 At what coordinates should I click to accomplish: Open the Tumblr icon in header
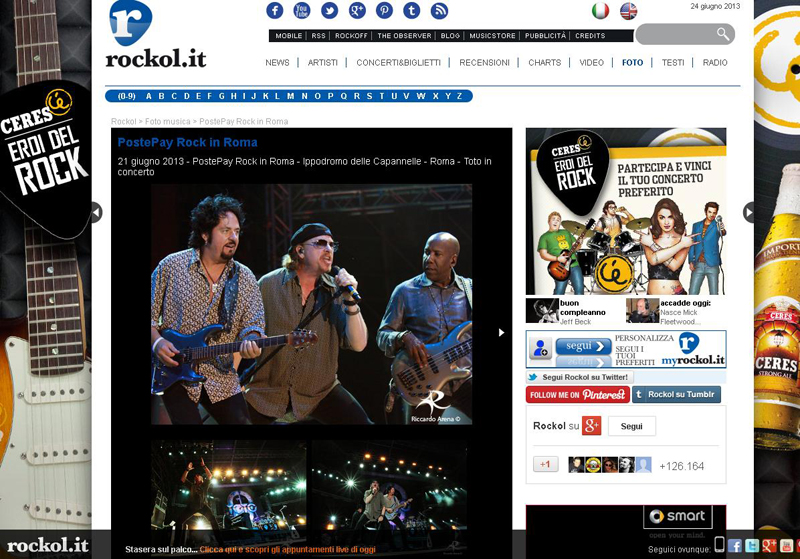click(x=412, y=10)
